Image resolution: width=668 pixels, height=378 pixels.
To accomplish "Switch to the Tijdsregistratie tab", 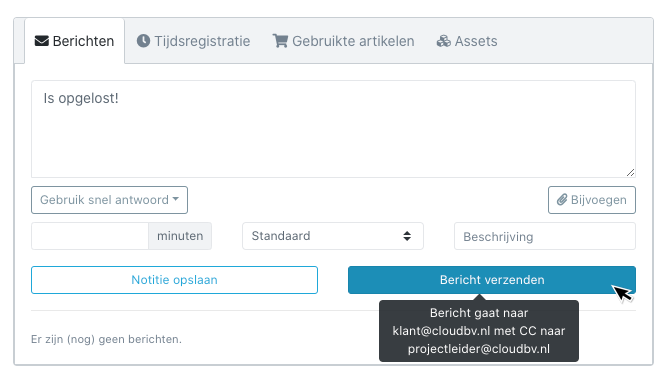I will pos(193,41).
